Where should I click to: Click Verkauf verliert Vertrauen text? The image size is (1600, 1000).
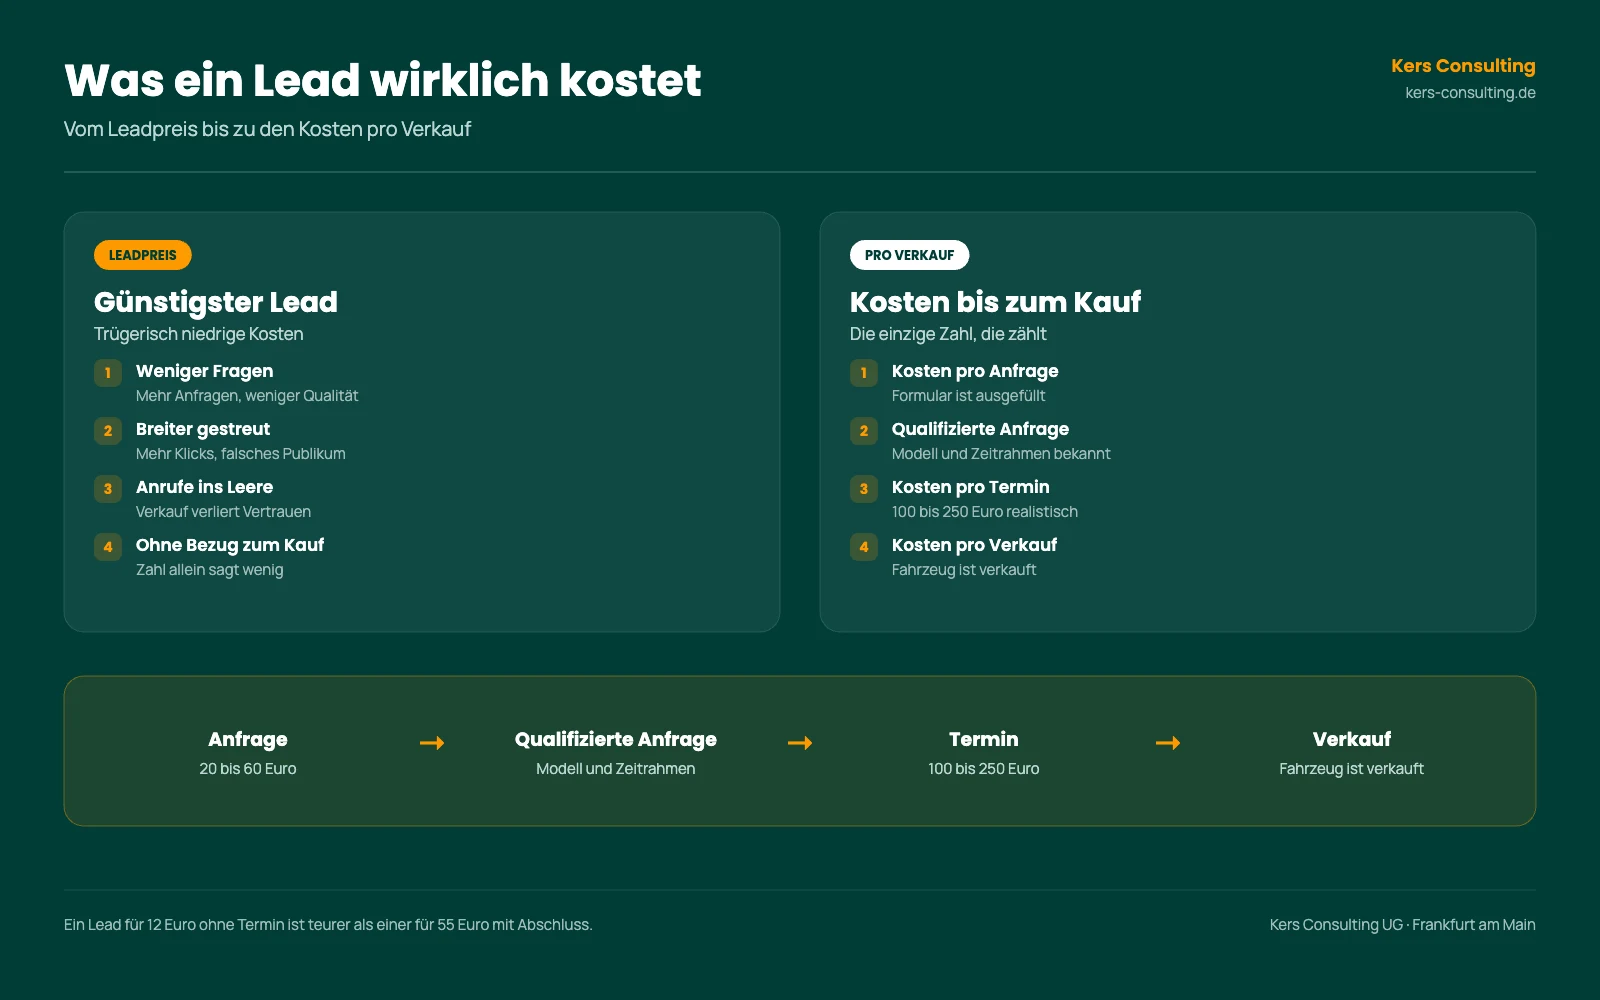click(x=223, y=512)
